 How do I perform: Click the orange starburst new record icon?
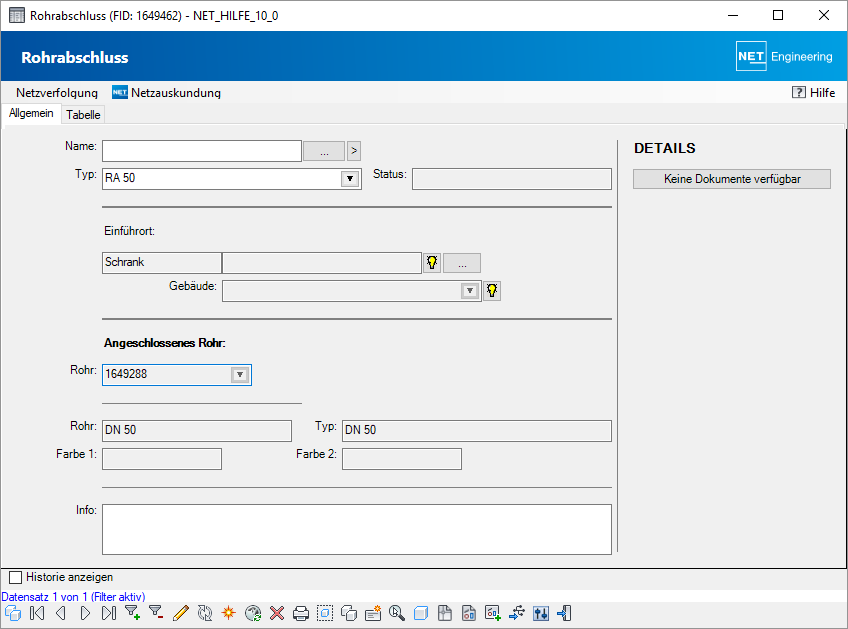point(229,613)
